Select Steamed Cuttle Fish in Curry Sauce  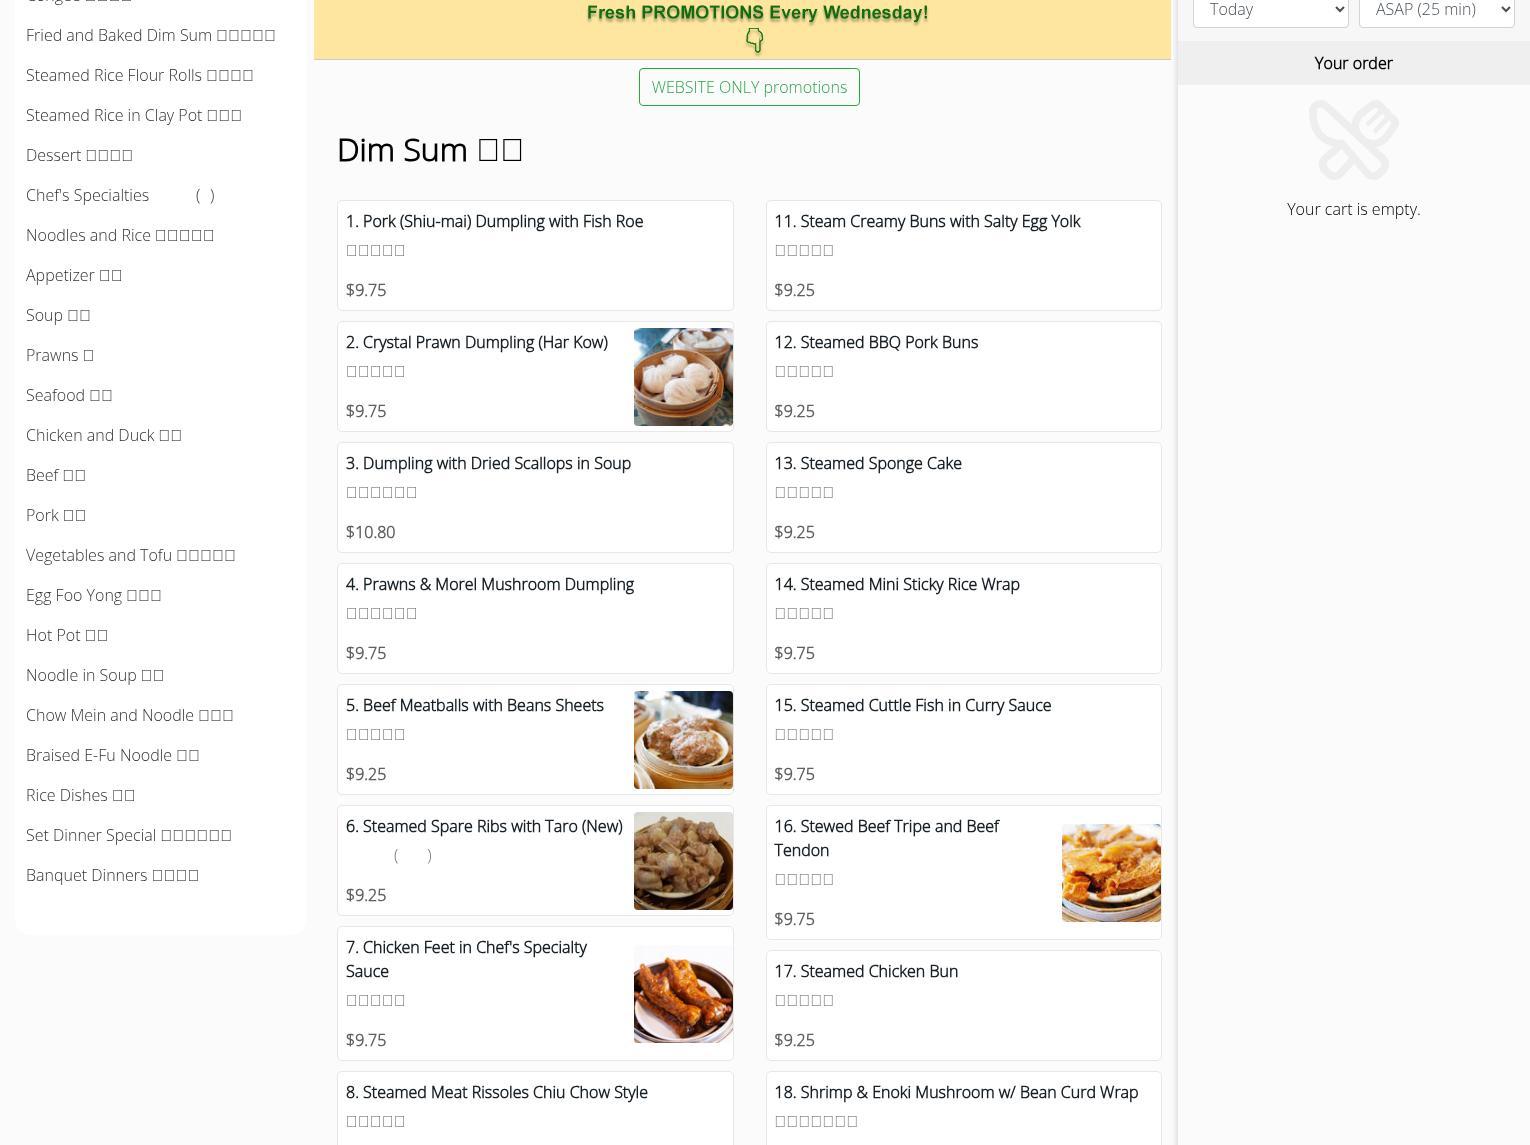click(x=963, y=739)
